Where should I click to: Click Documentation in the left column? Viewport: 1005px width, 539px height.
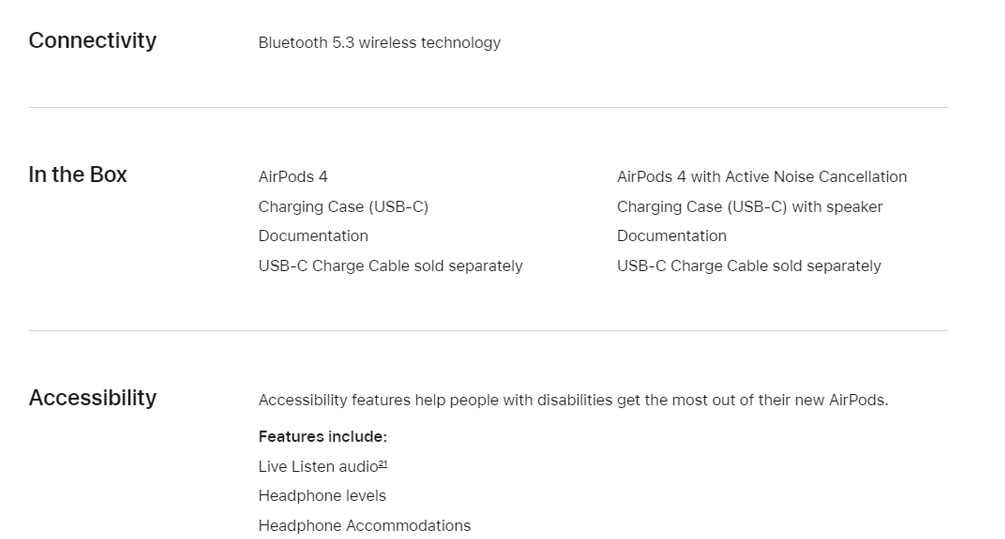click(313, 236)
